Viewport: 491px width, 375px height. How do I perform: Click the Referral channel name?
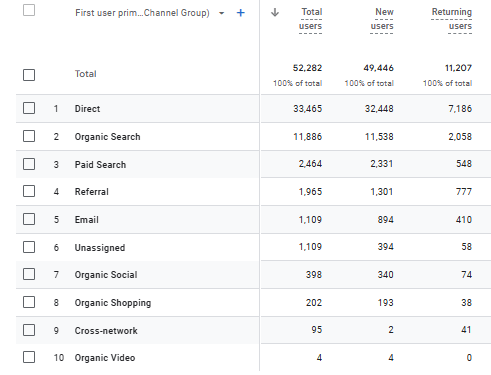tap(92, 192)
